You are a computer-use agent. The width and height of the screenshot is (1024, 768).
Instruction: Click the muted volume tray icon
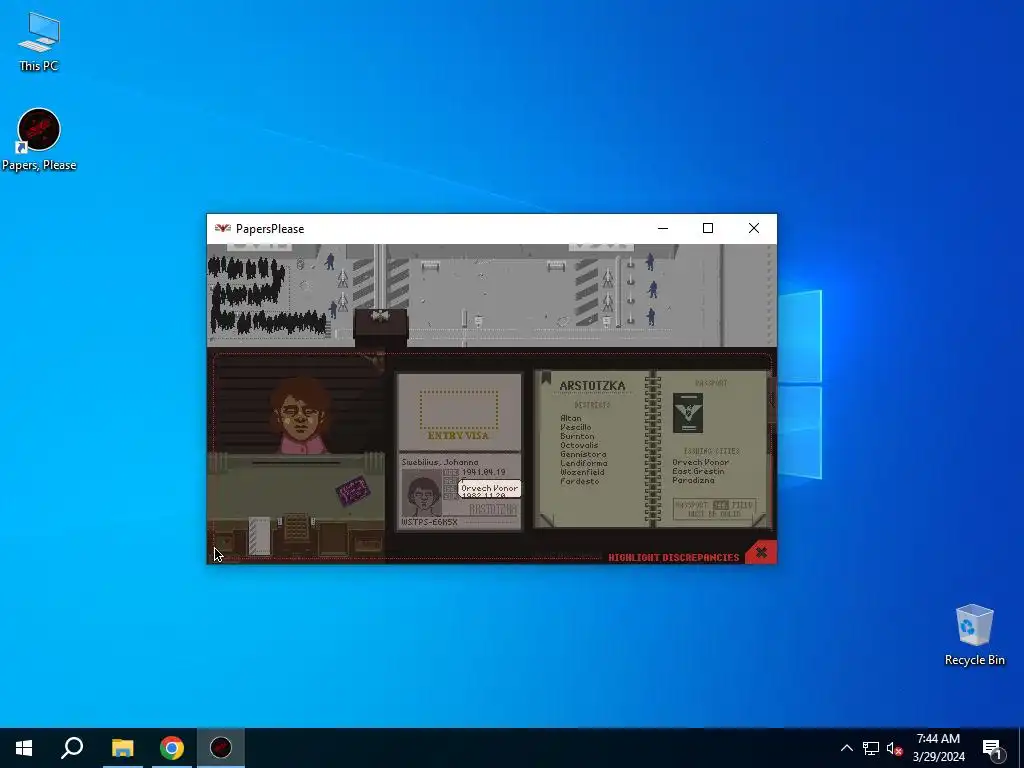pyautogui.click(x=894, y=748)
